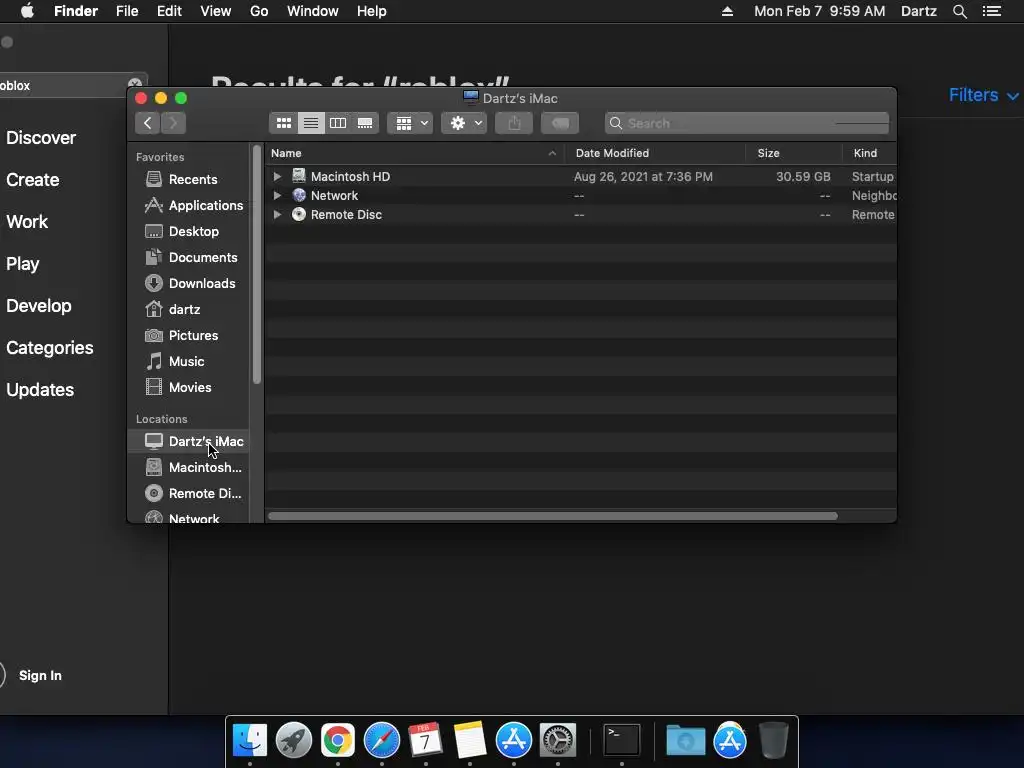This screenshot has height=768, width=1024.
Task: Click the Finder sidebar vertical scrollbar
Action: pyautogui.click(x=257, y=264)
